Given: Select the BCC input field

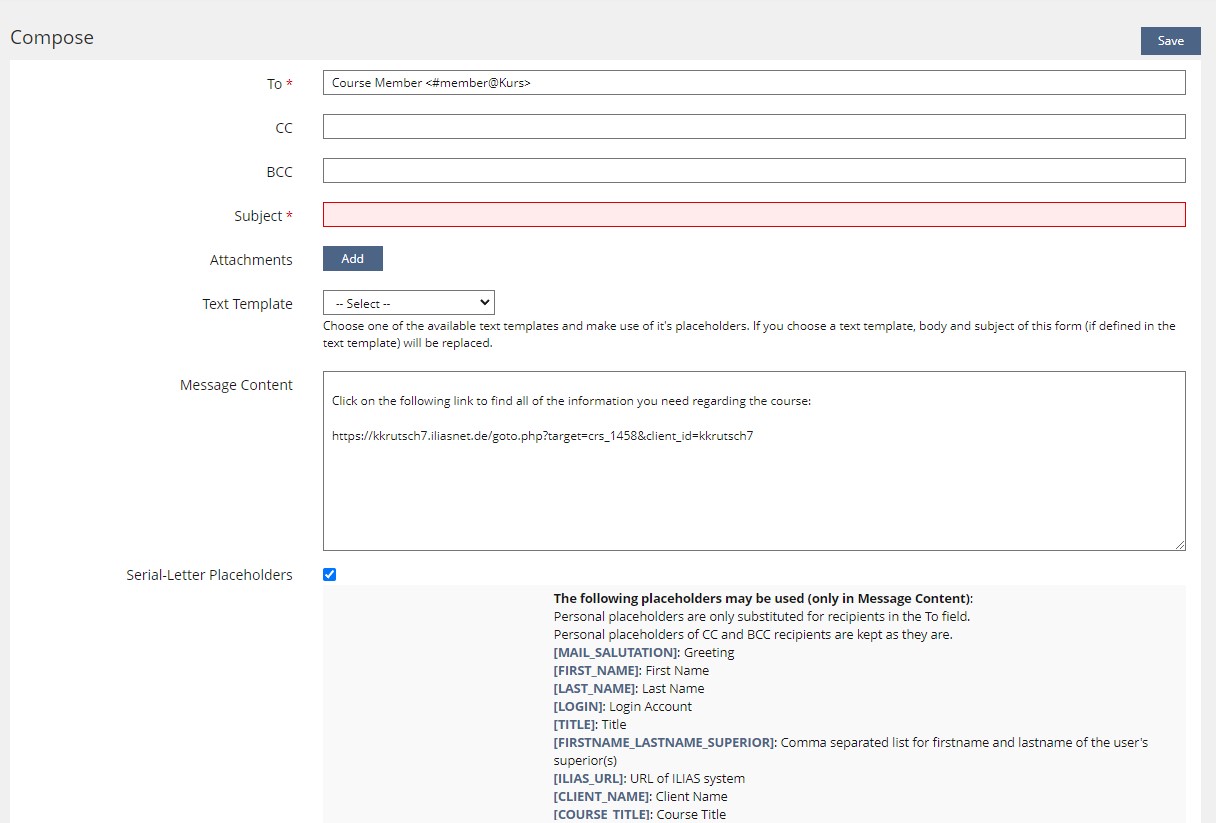Looking at the screenshot, I should click(753, 171).
